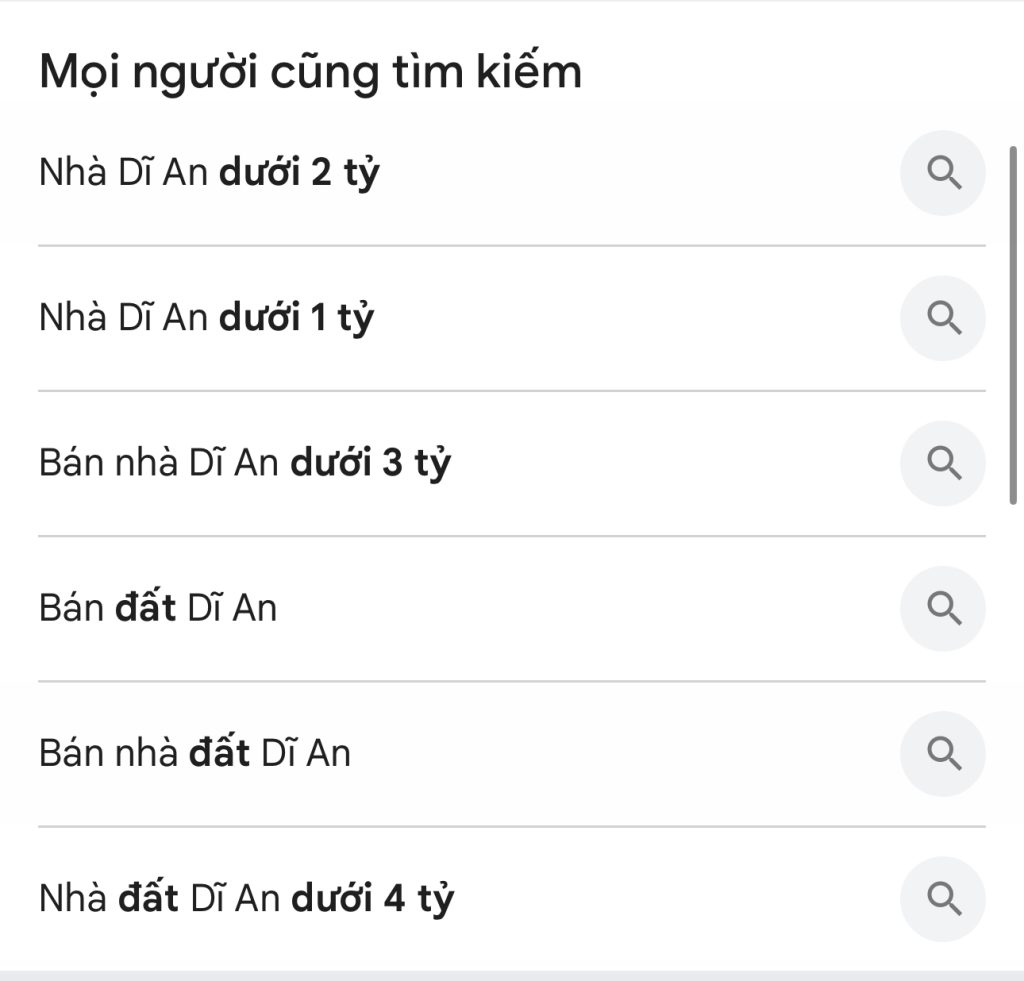Viewport: 1024px width, 981px height.
Task: Open the related search Bán đất Dĩ An
Action: pyautogui.click(x=158, y=608)
